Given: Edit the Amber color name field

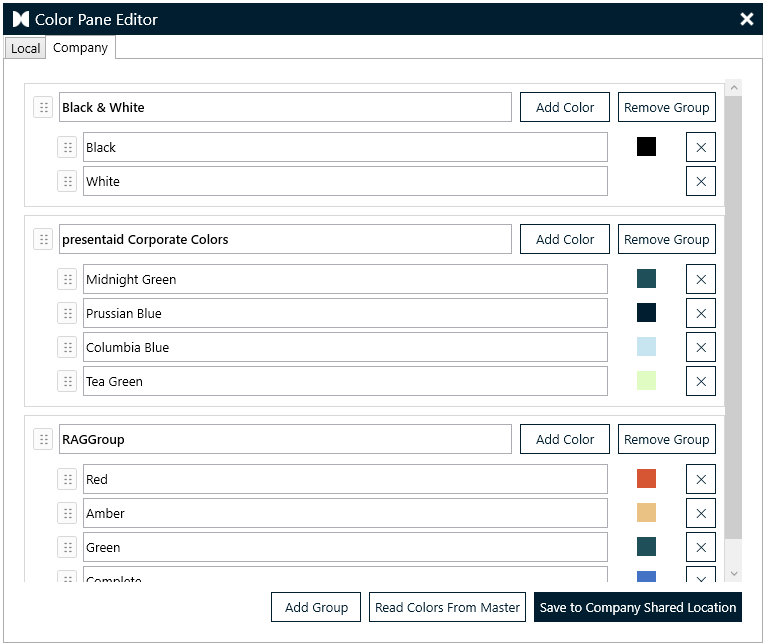Looking at the screenshot, I should 345,513.
